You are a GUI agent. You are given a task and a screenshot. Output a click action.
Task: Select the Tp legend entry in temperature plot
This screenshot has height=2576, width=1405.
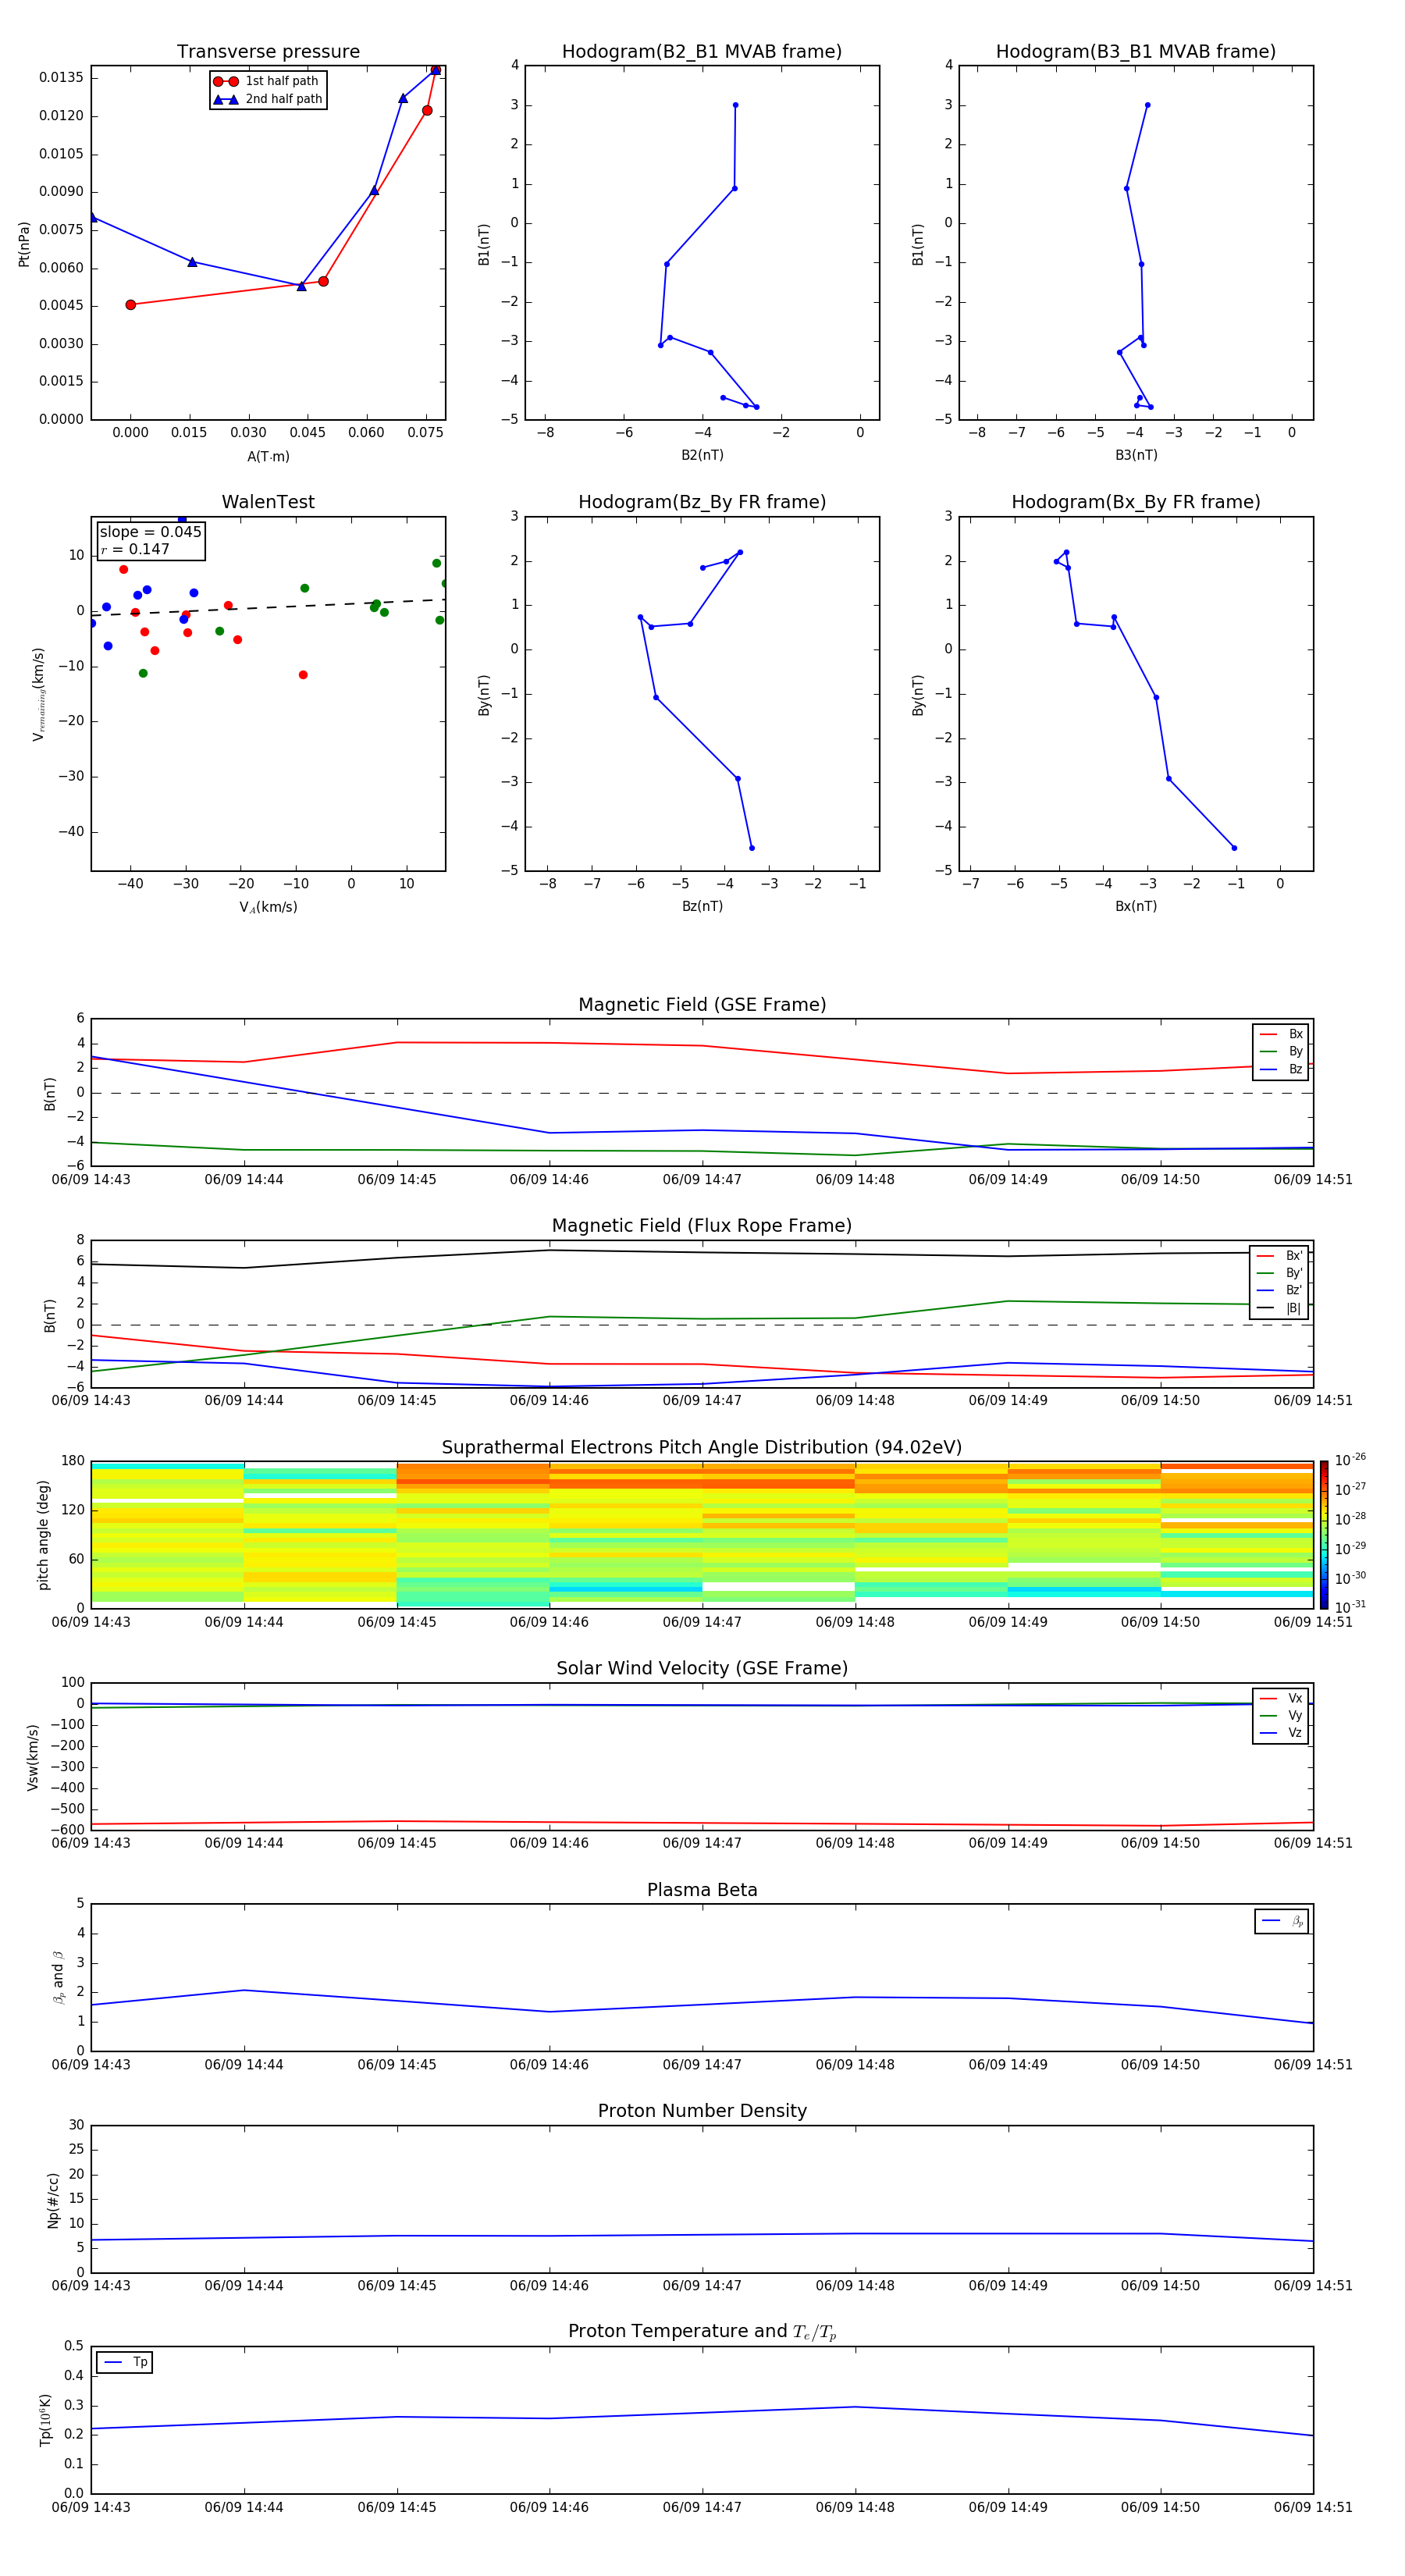(x=125, y=2362)
